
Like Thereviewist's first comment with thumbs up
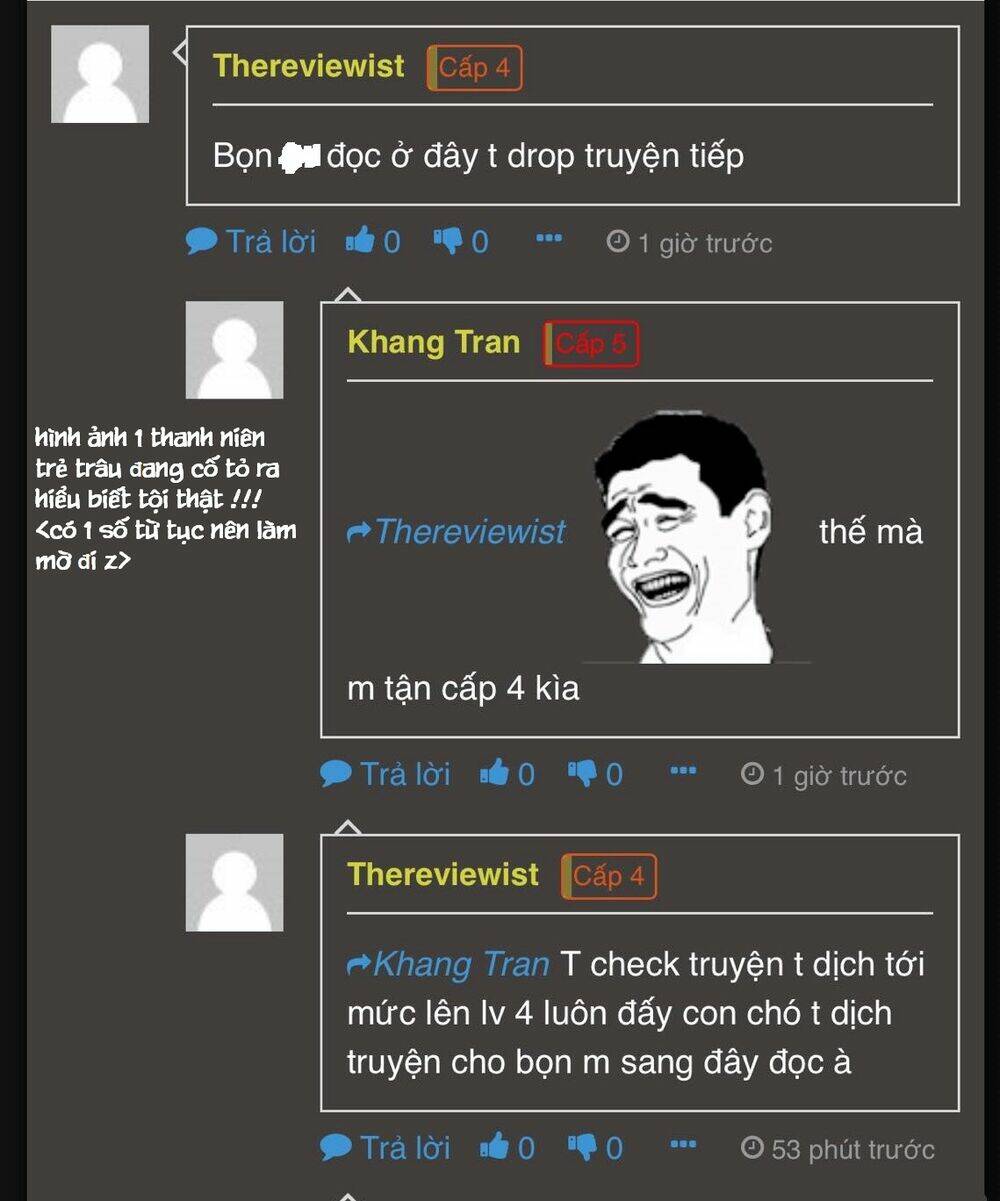pyautogui.click(x=372, y=241)
